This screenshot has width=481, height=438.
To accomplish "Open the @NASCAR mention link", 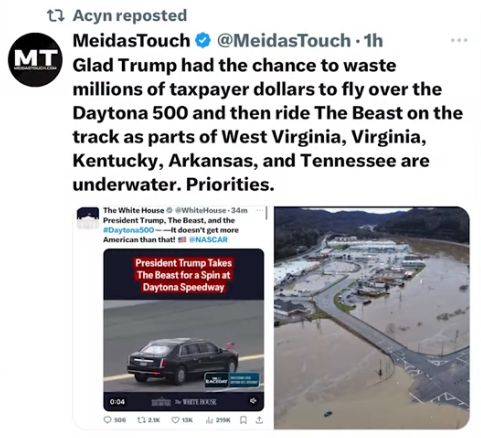I will 208,239.
